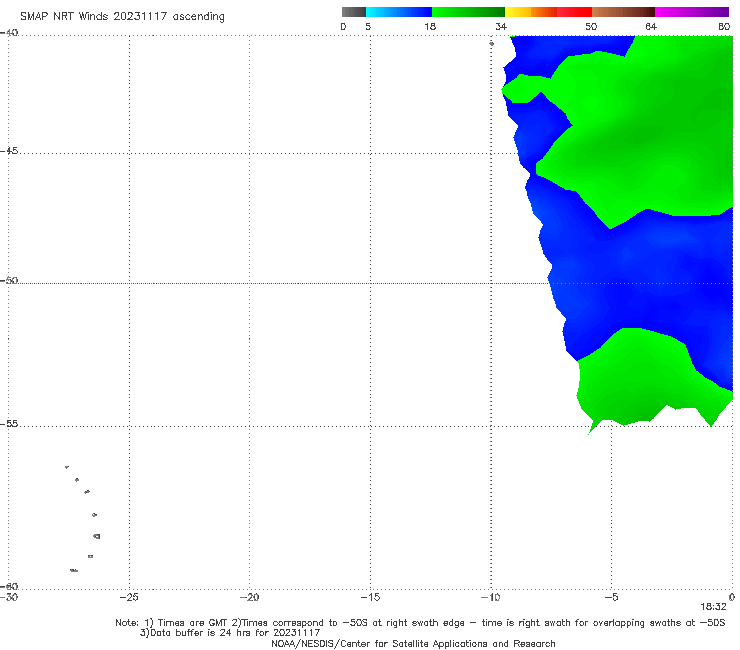Click the '64' label under the color scale
The height and width of the screenshot is (650, 740).
tap(651, 26)
